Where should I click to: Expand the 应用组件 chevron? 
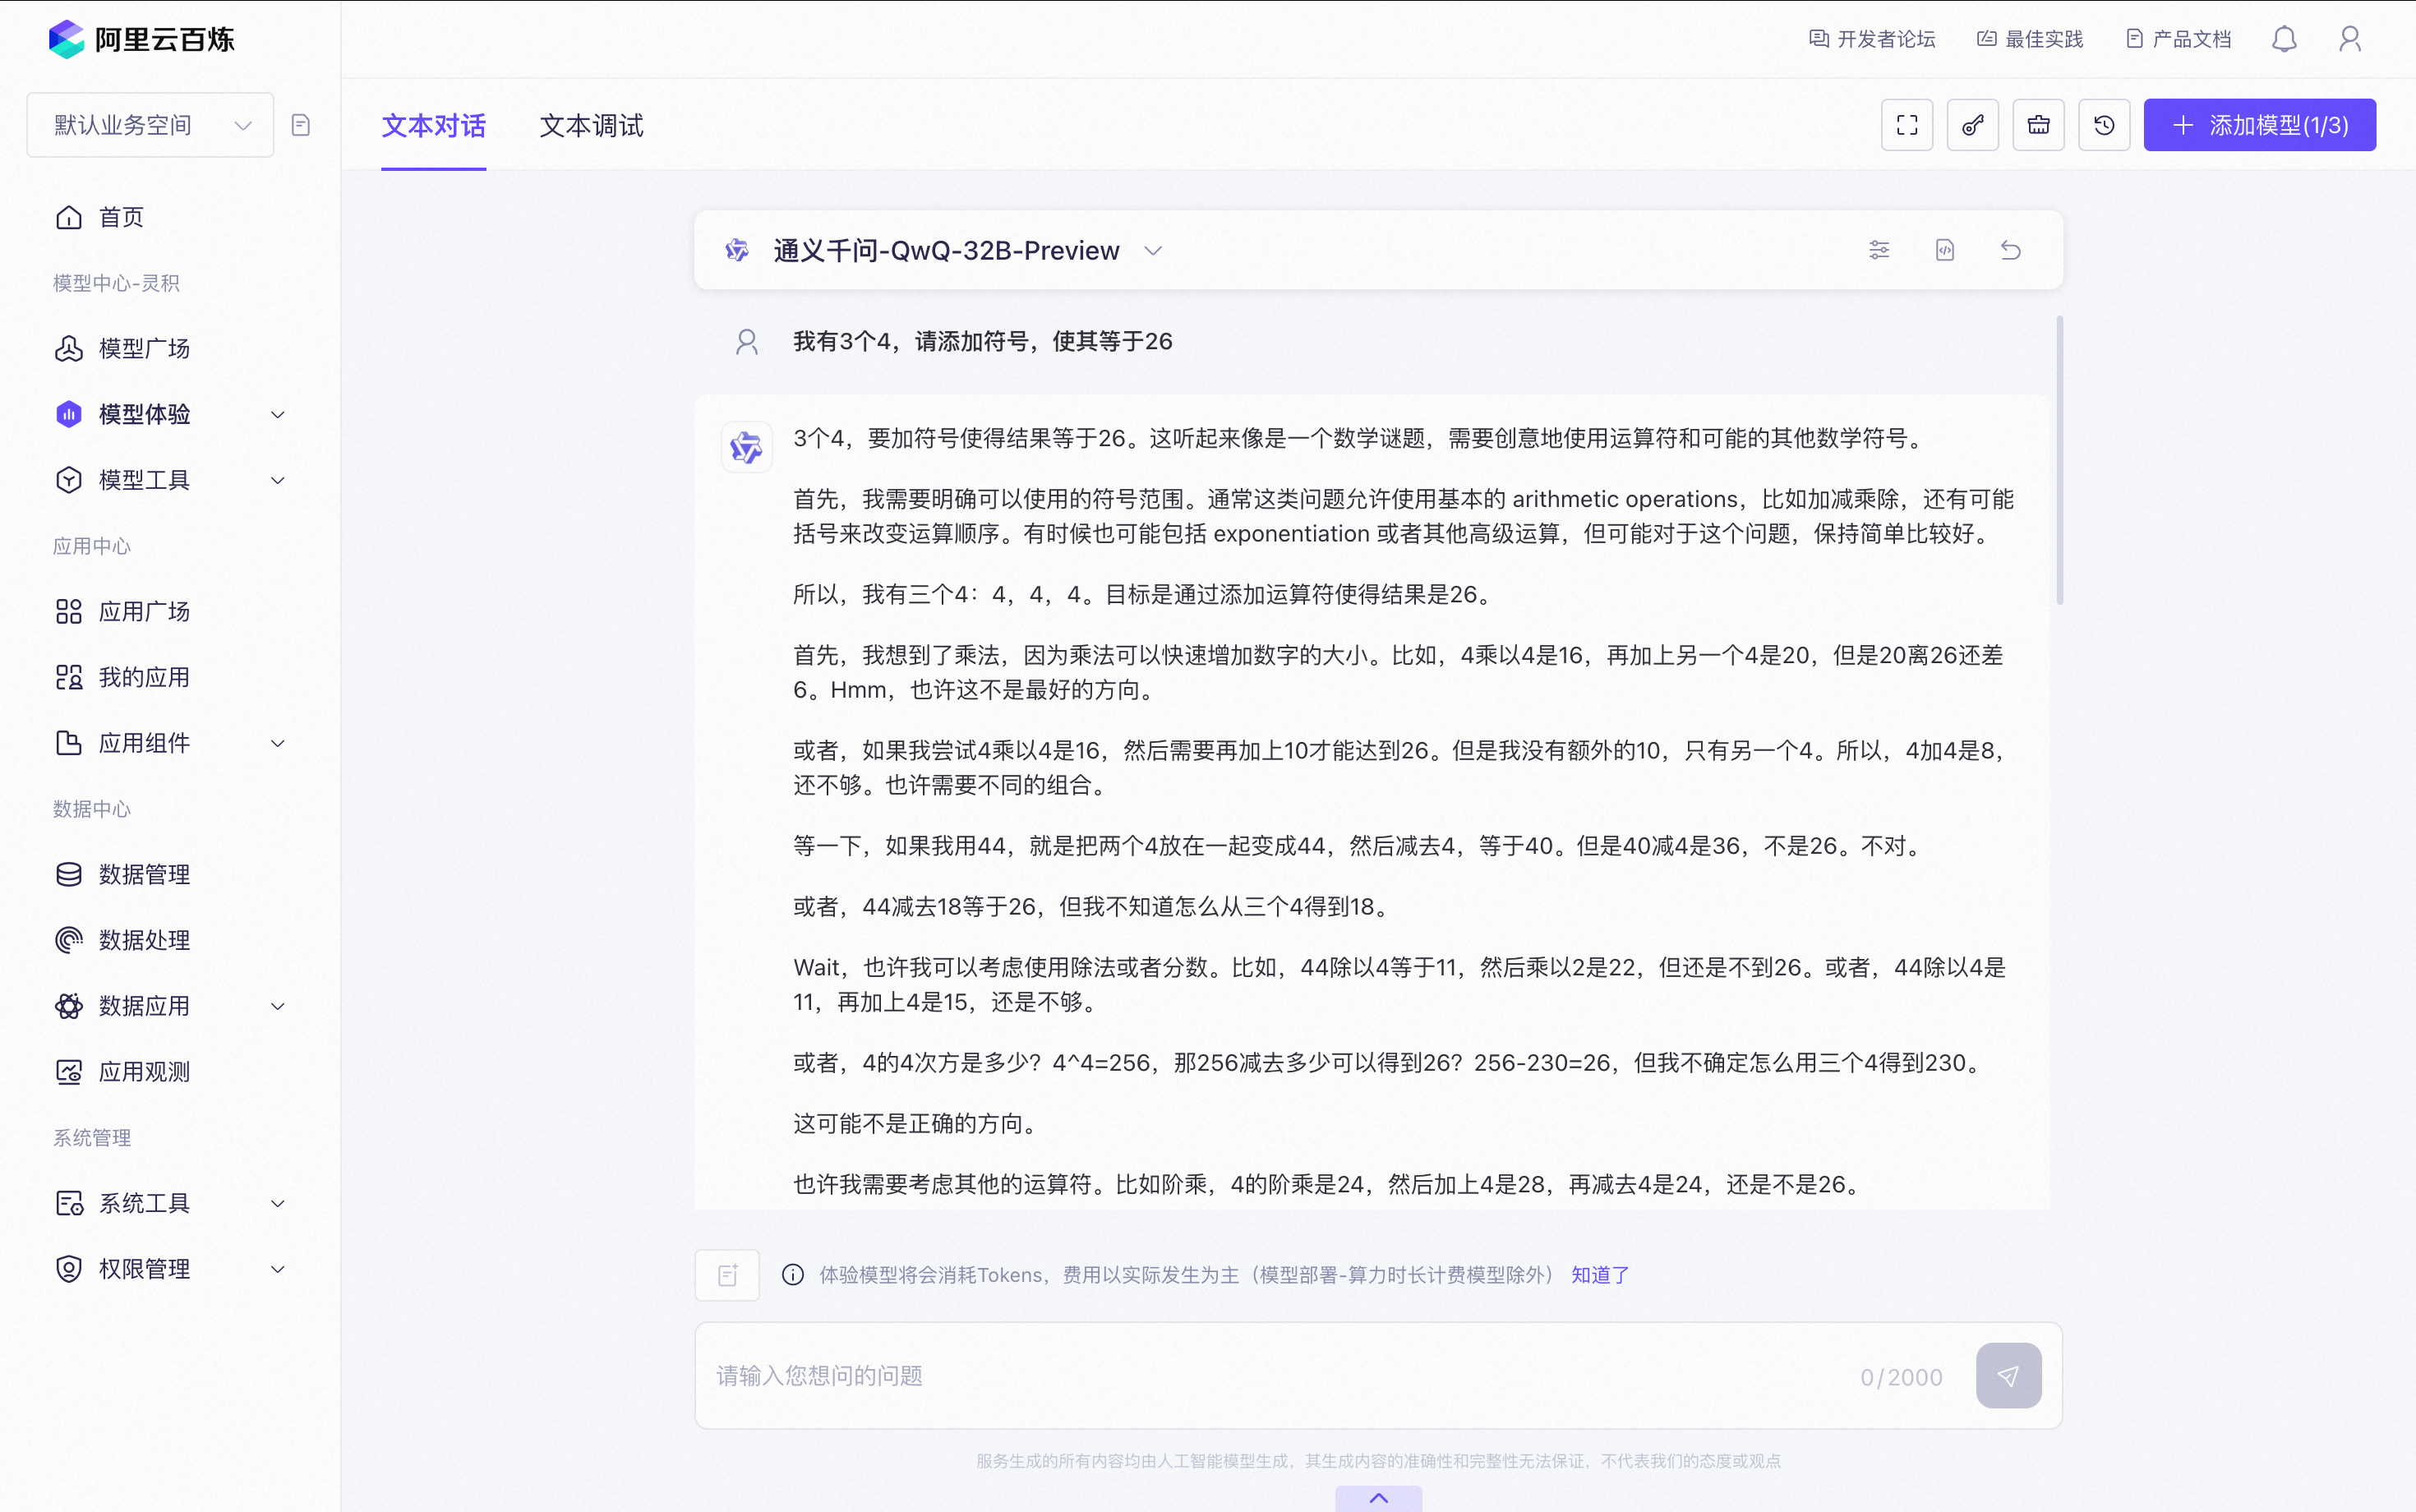coord(278,743)
